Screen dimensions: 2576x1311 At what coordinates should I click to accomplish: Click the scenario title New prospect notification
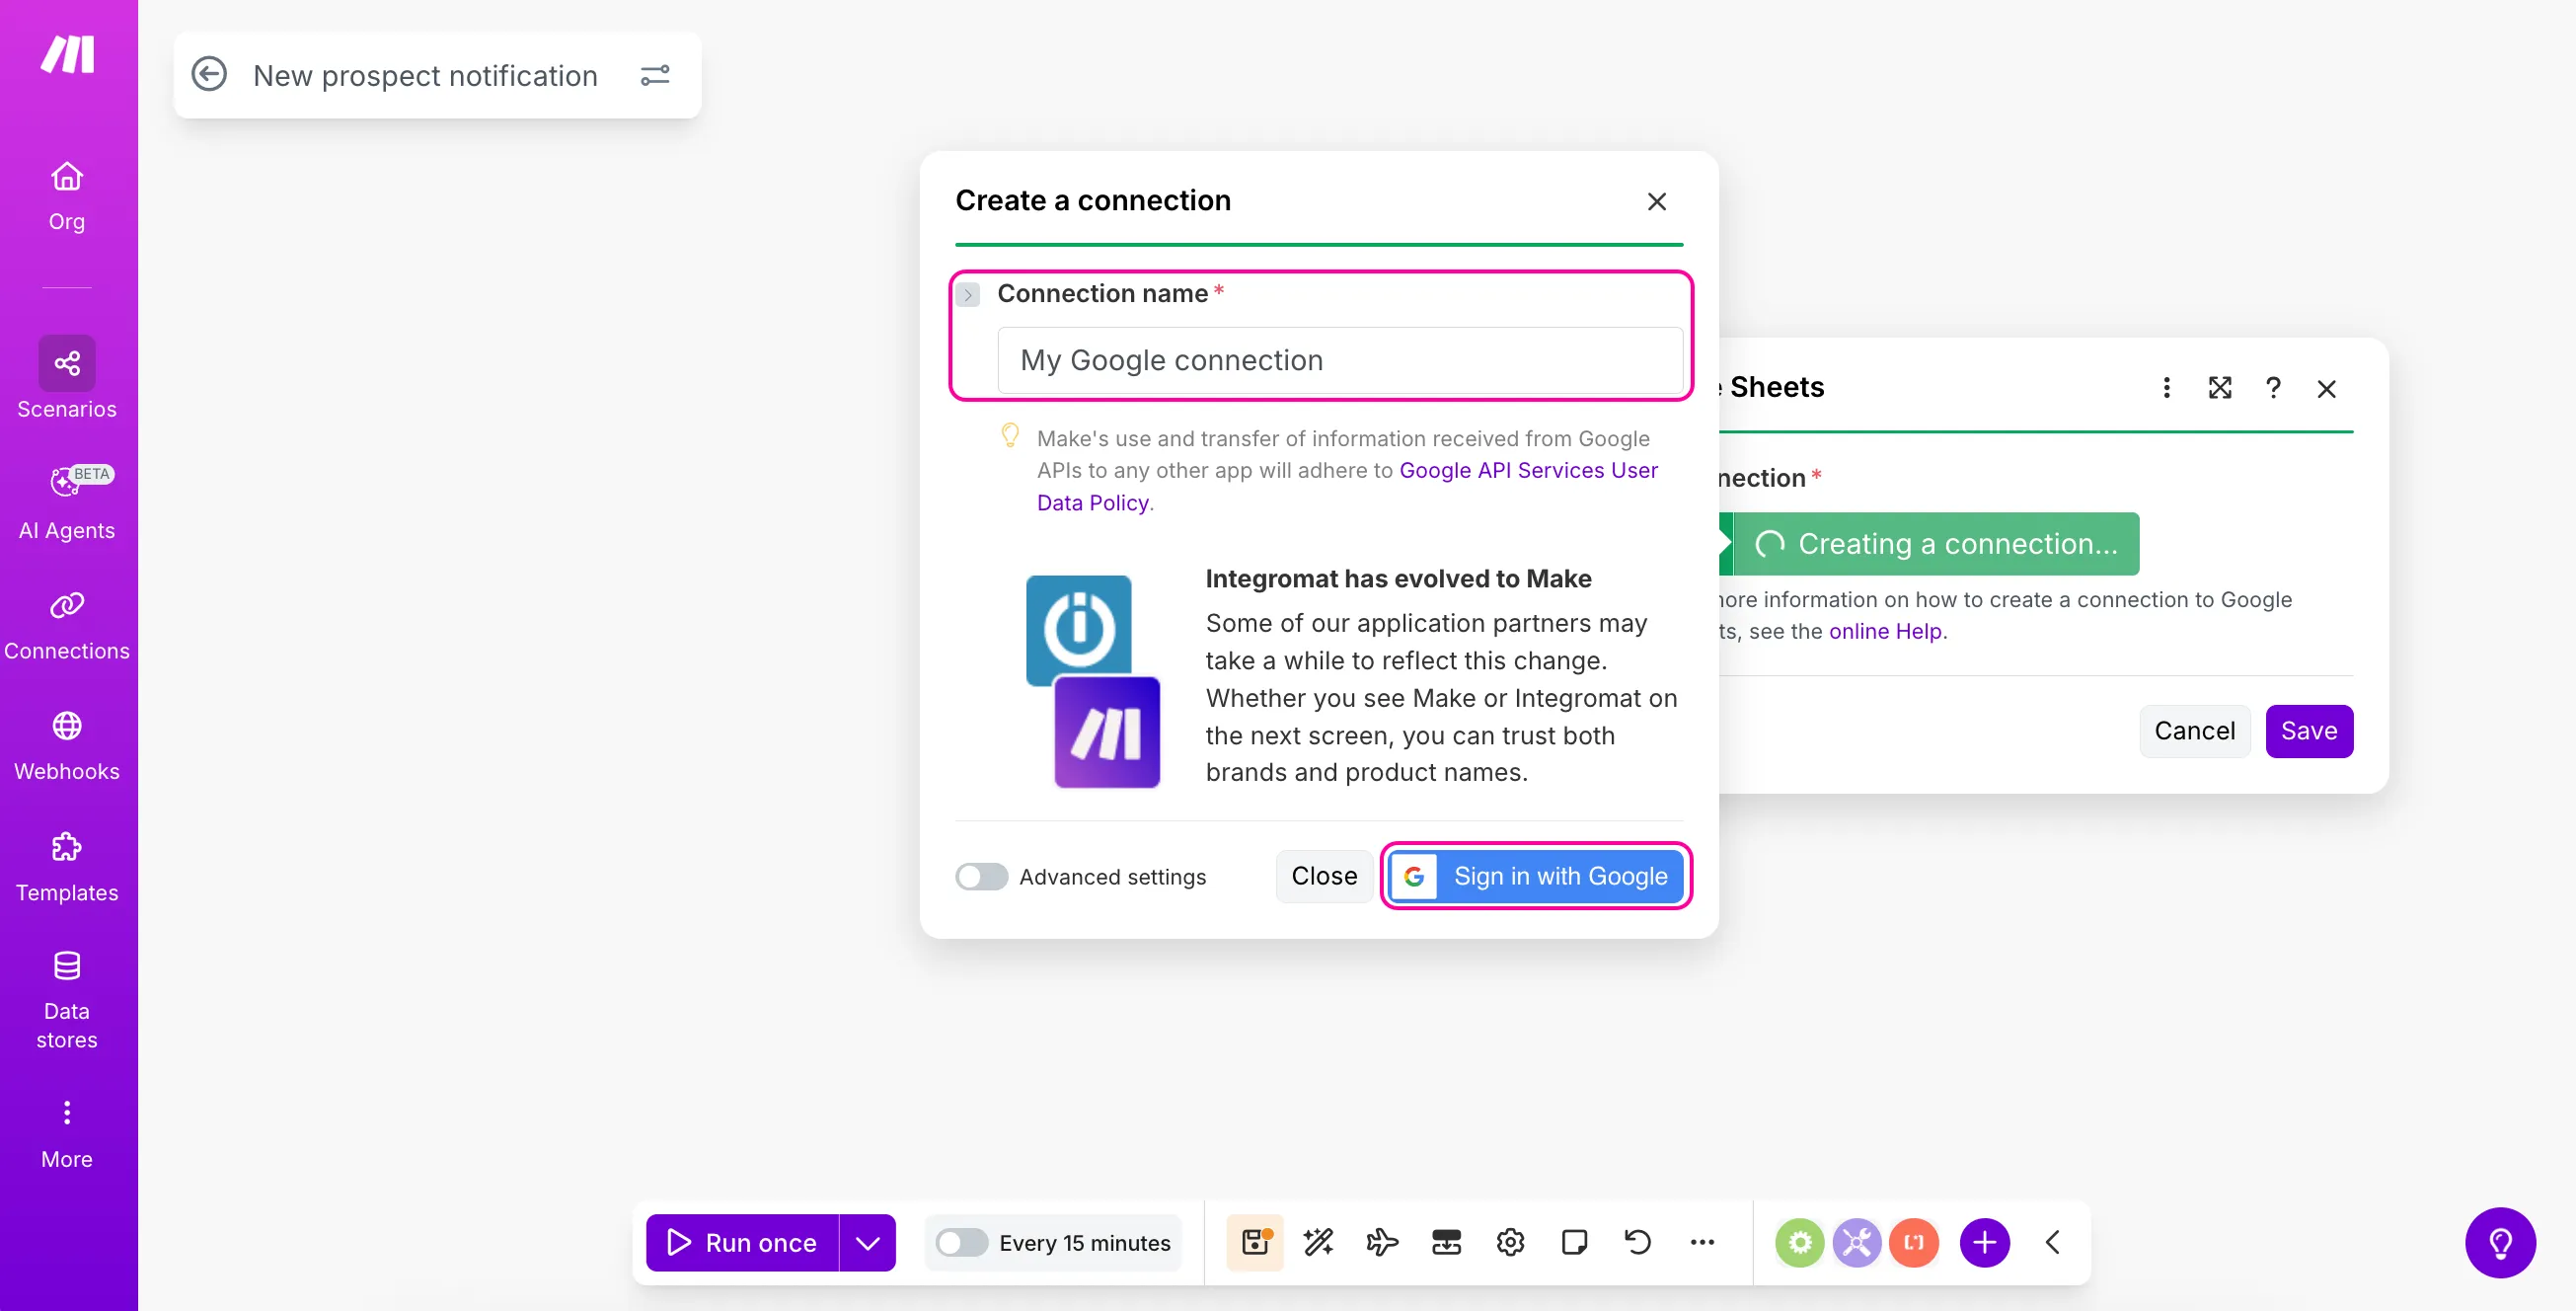pyautogui.click(x=425, y=75)
